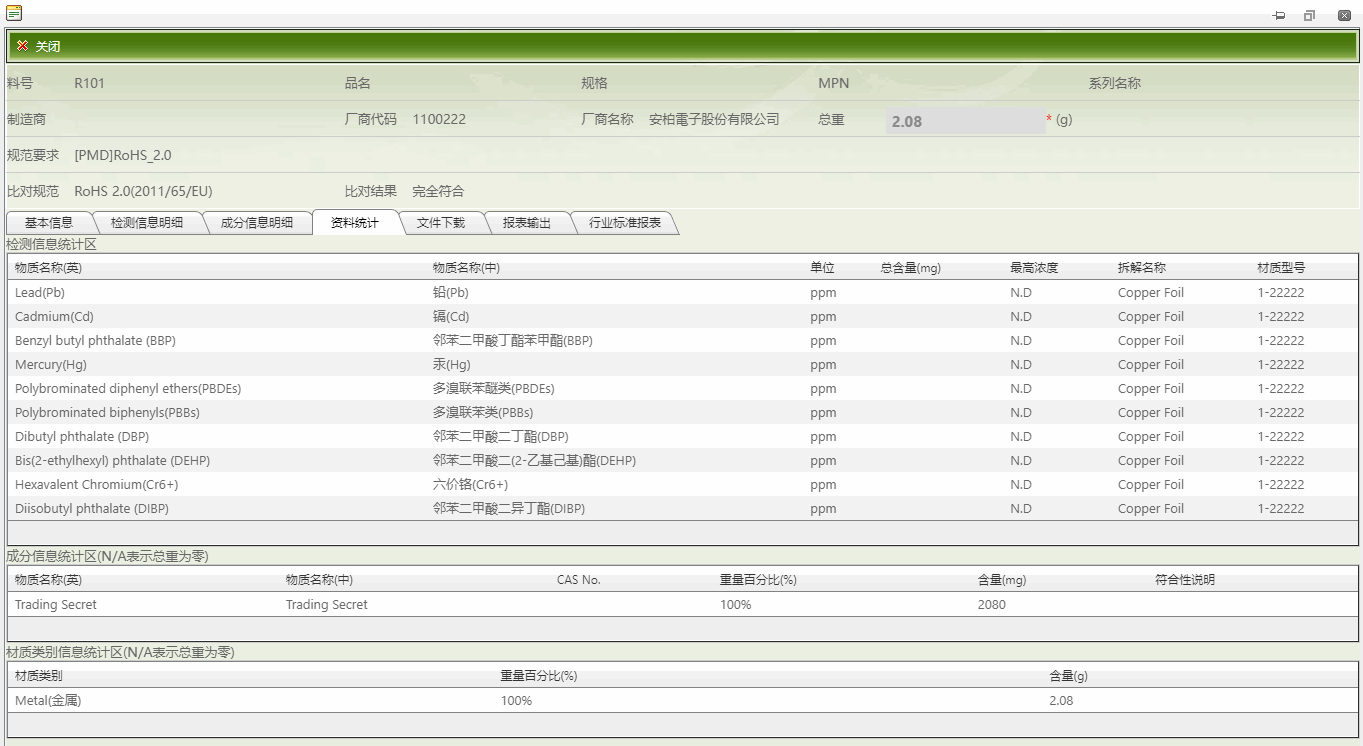Click the 关闭 close button
This screenshot has height=746, width=1363.
[x=38, y=46]
